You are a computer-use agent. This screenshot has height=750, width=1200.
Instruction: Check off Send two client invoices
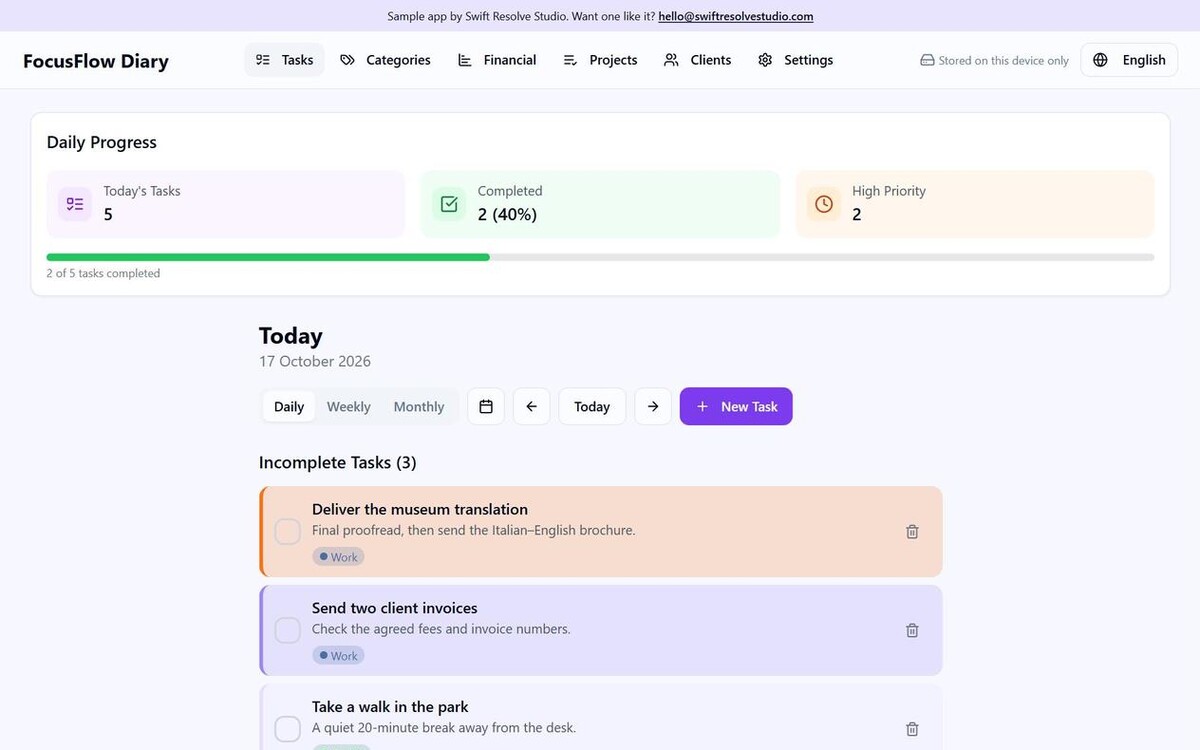point(288,630)
